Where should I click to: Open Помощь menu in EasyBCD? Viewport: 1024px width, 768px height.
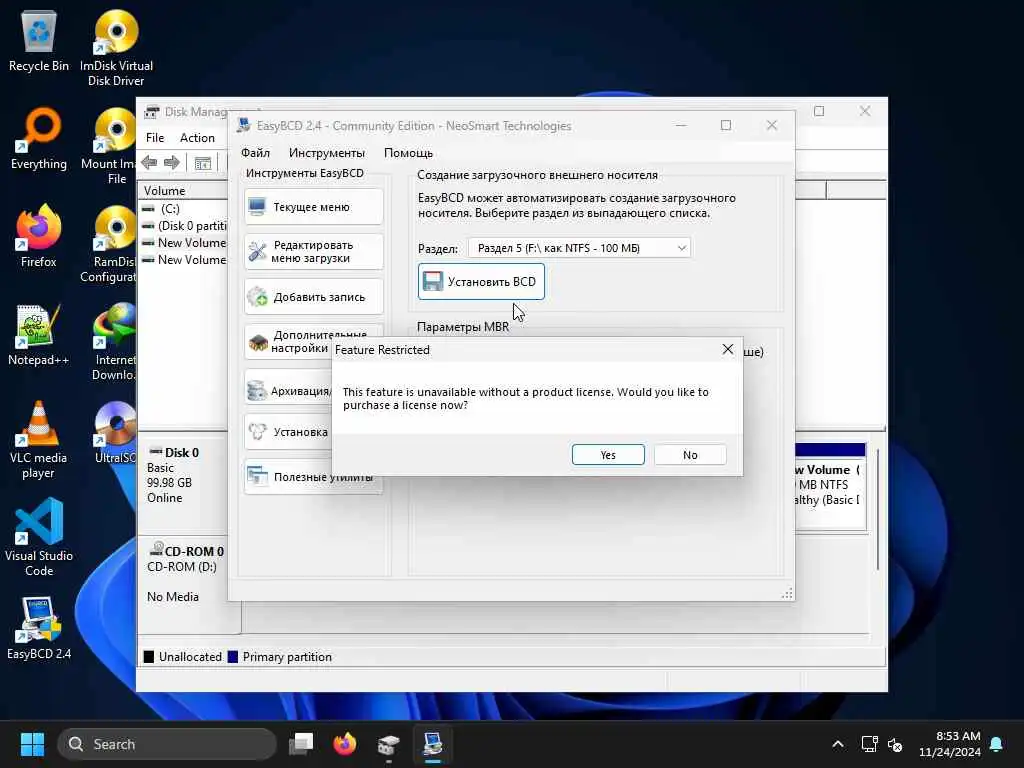point(408,153)
